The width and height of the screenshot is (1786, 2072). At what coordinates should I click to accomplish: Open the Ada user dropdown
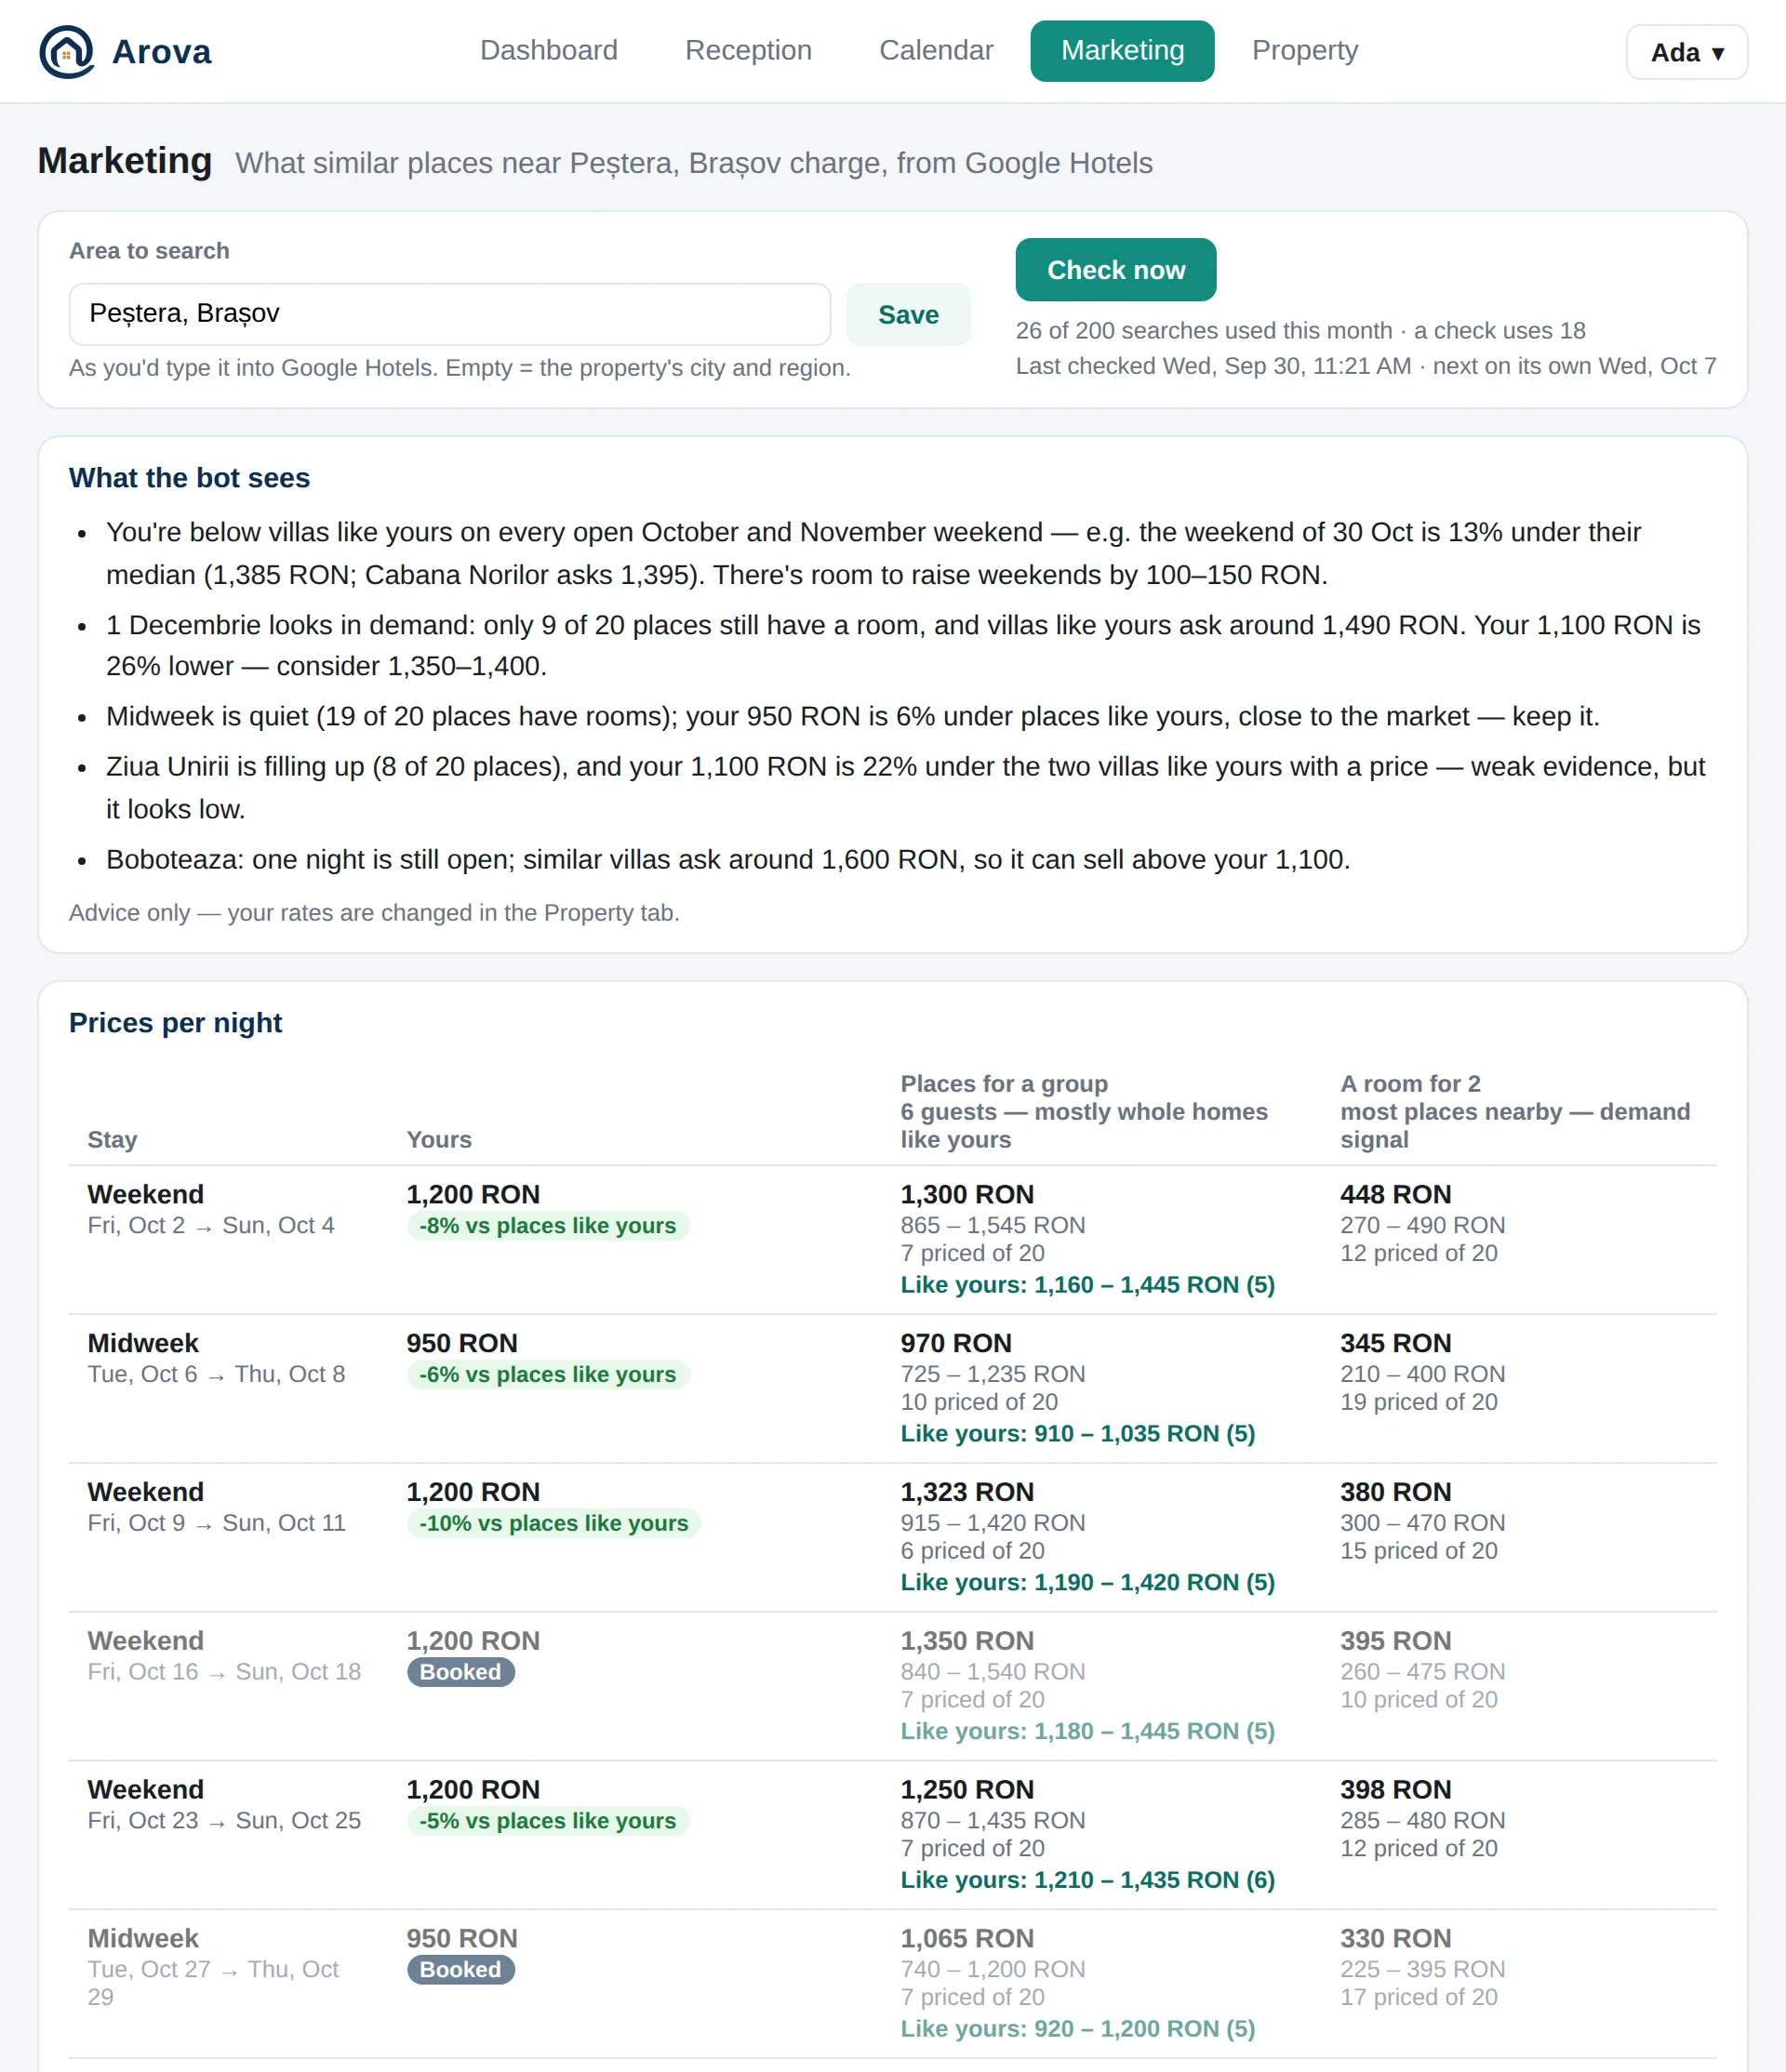[x=1686, y=52]
